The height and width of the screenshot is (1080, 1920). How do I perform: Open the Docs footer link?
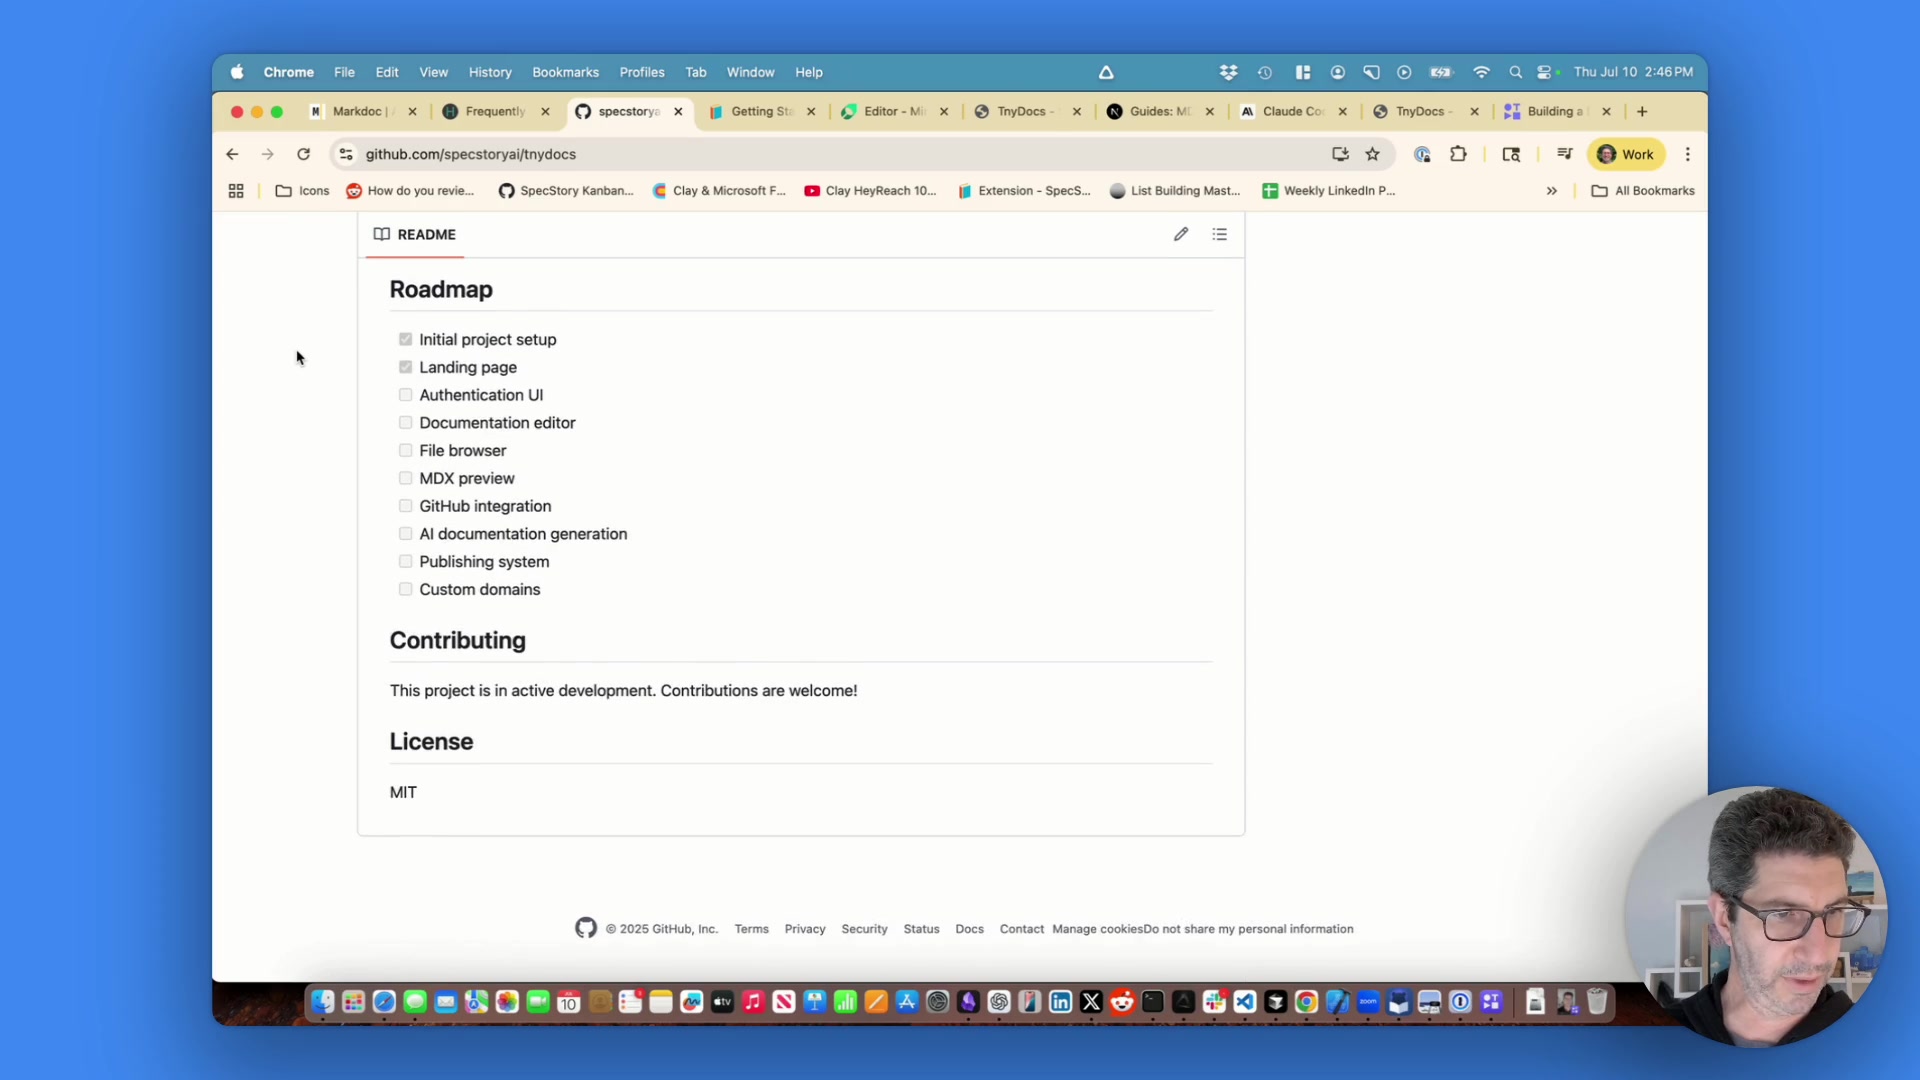coord(969,929)
